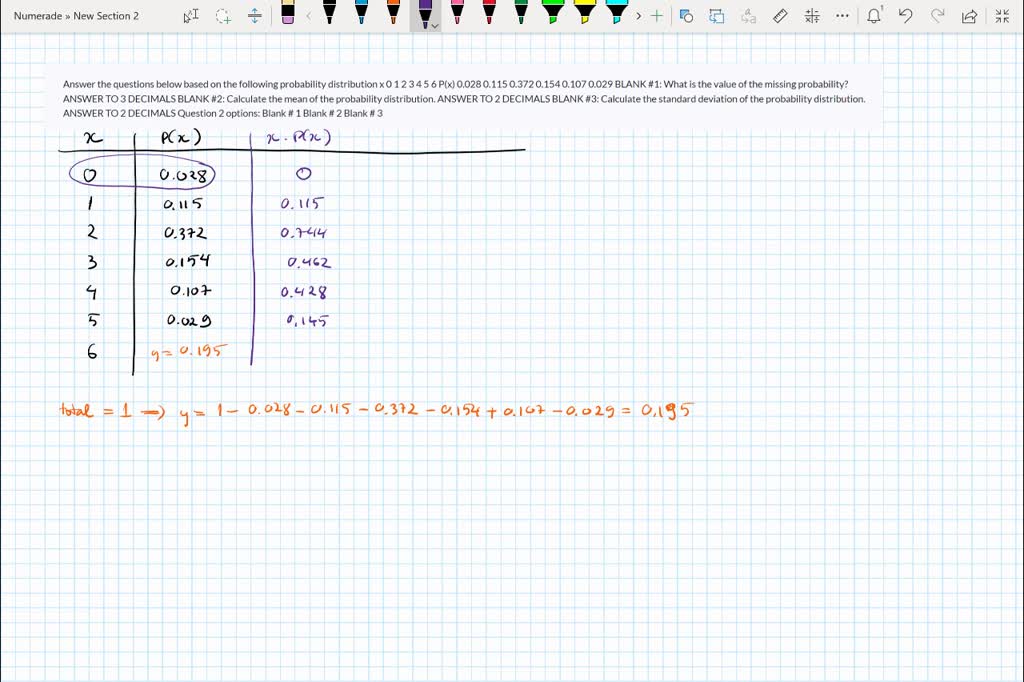This screenshot has width=1024, height=682.
Task: Pick the eraser tool
Action: click(x=286, y=15)
